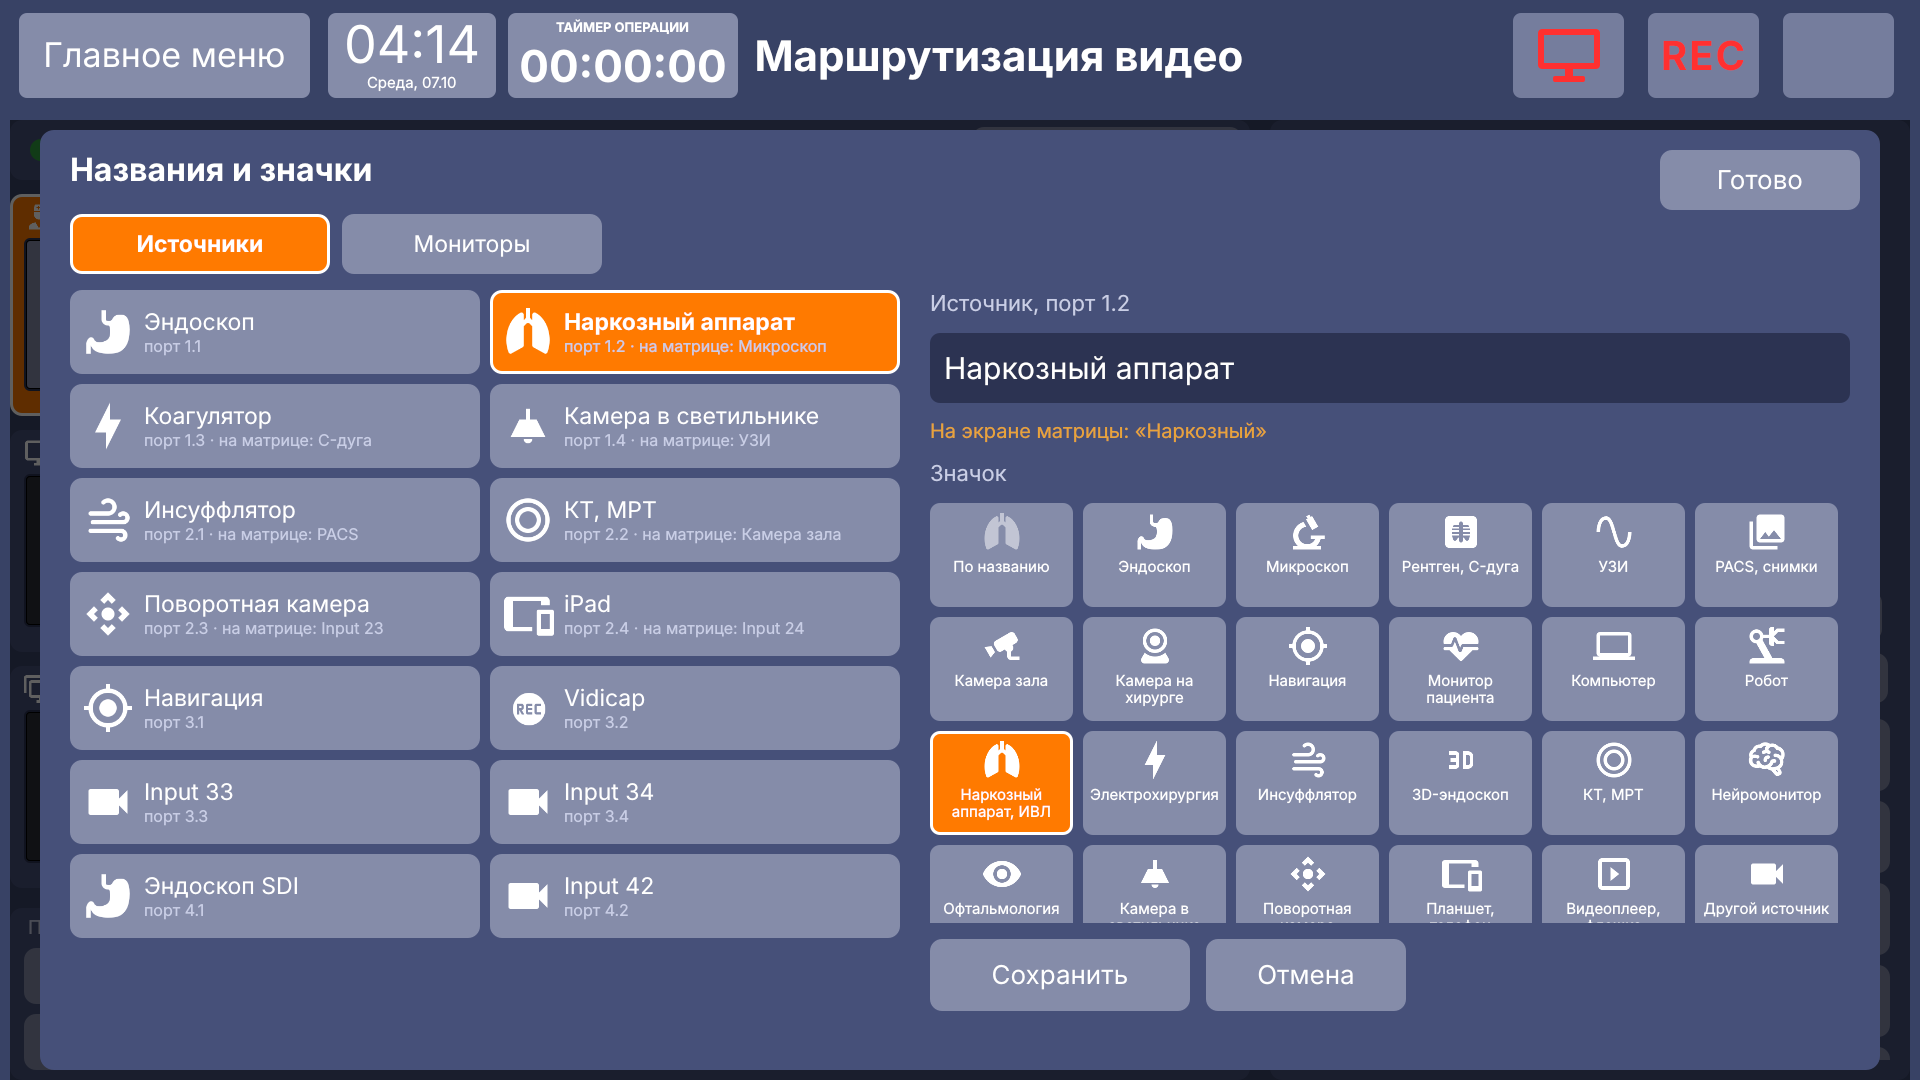This screenshot has width=1920, height=1080.
Task: Open Главное меню
Action: coord(164,55)
